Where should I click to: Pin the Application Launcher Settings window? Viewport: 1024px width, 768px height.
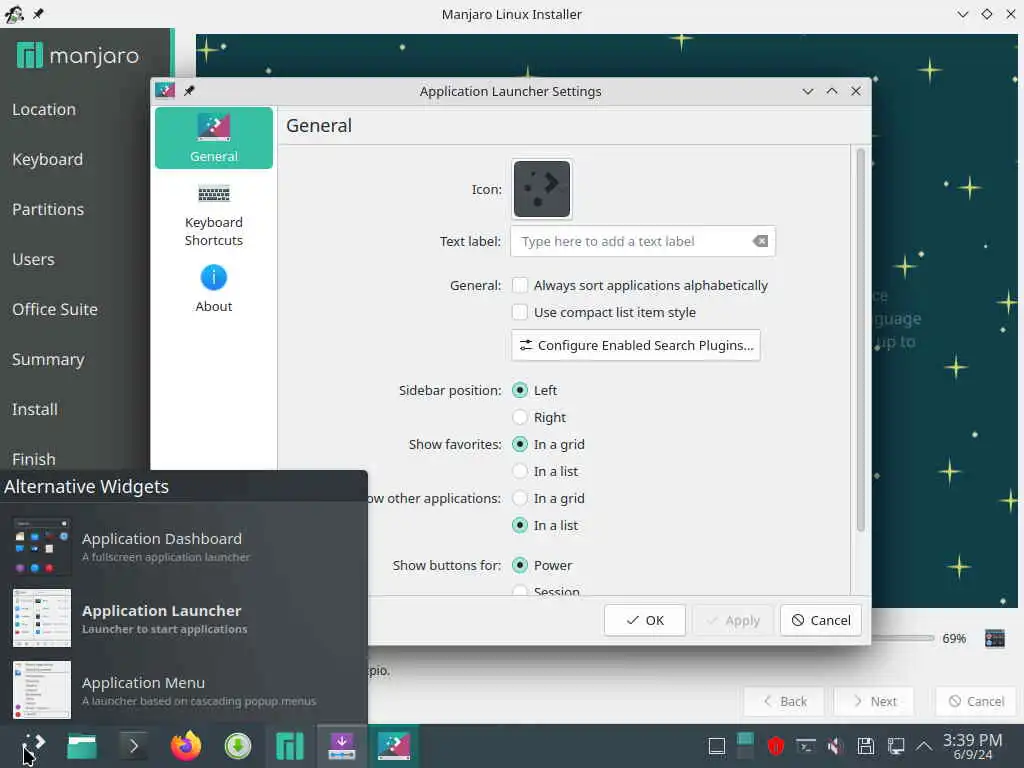pos(189,91)
